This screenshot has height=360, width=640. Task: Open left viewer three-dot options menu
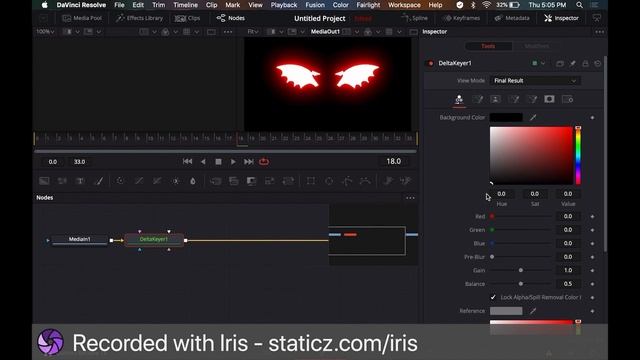(228, 32)
